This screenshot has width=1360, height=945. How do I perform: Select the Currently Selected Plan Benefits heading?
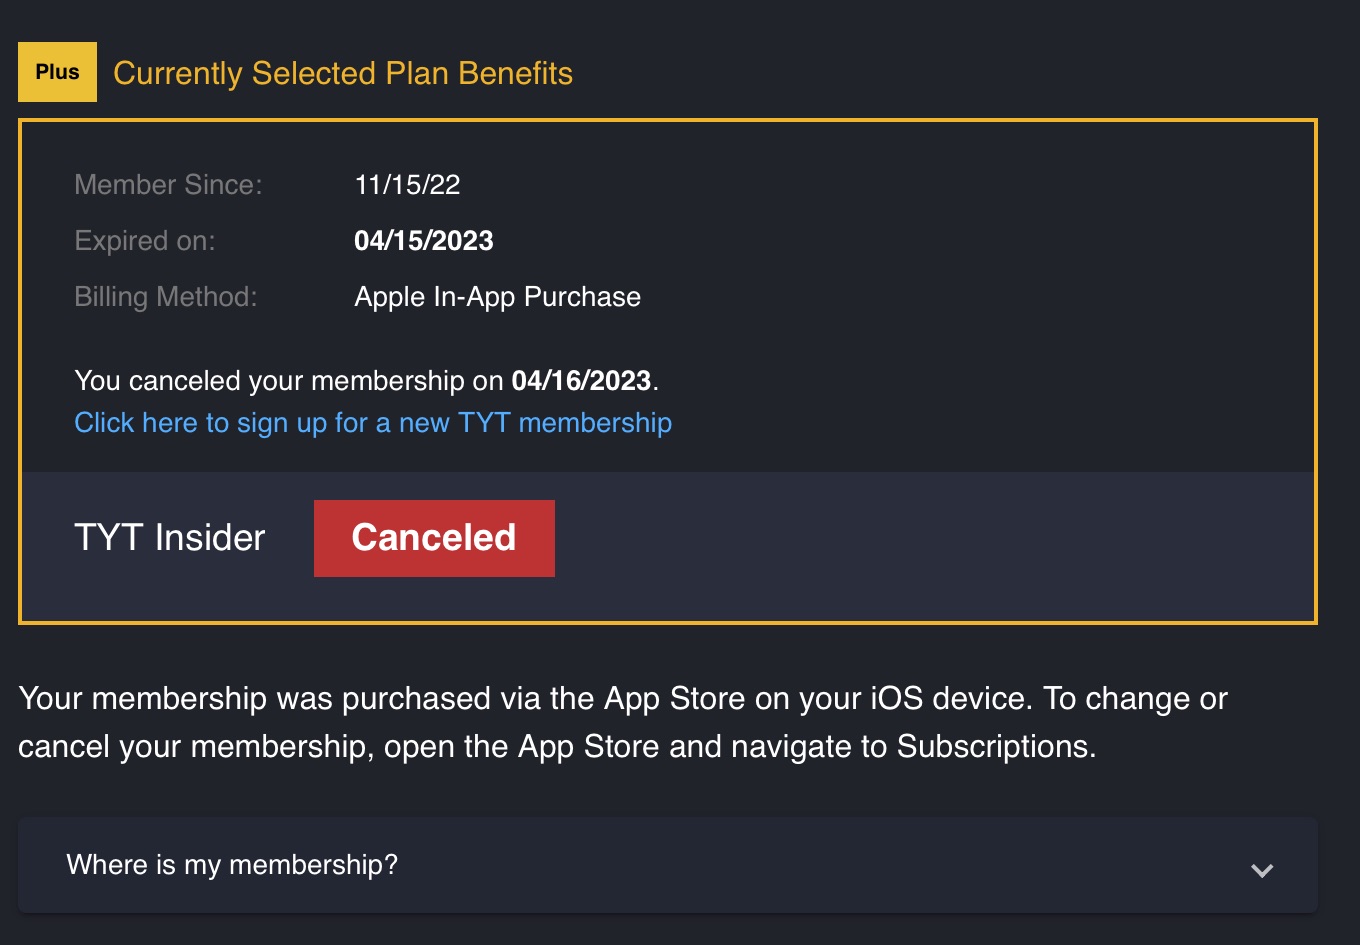(x=343, y=73)
